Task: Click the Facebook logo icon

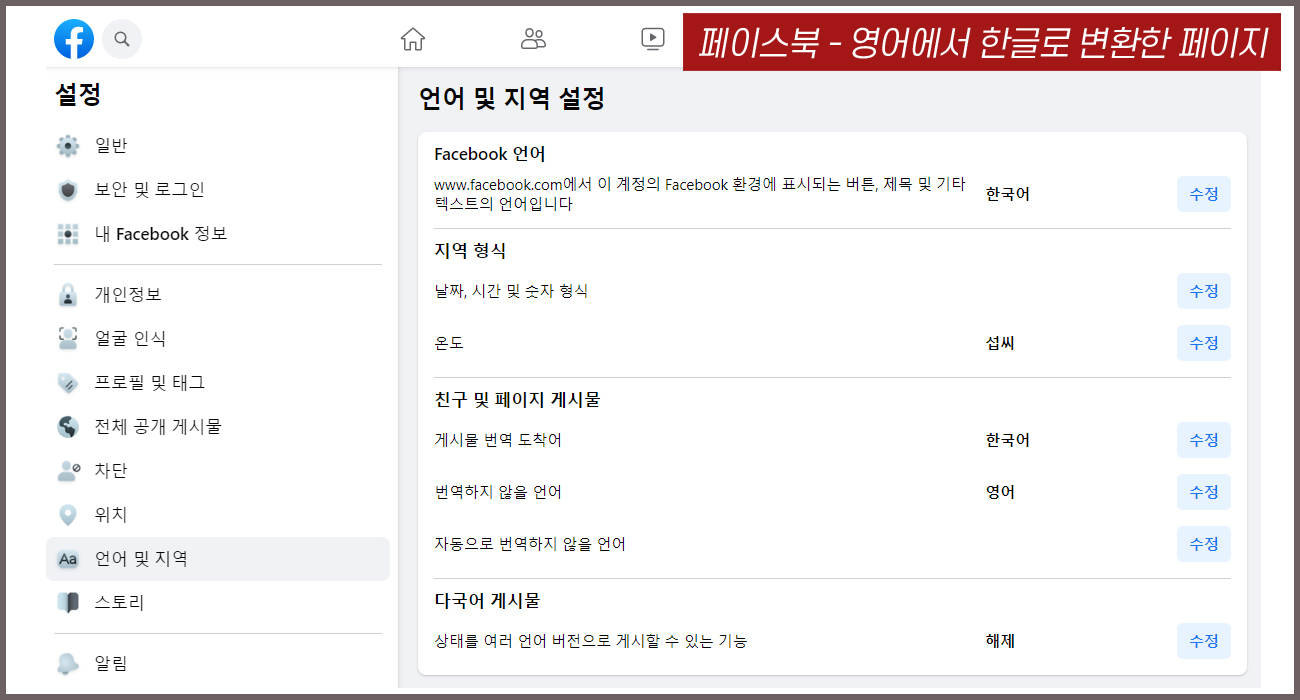Action: [x=74, y=39]
